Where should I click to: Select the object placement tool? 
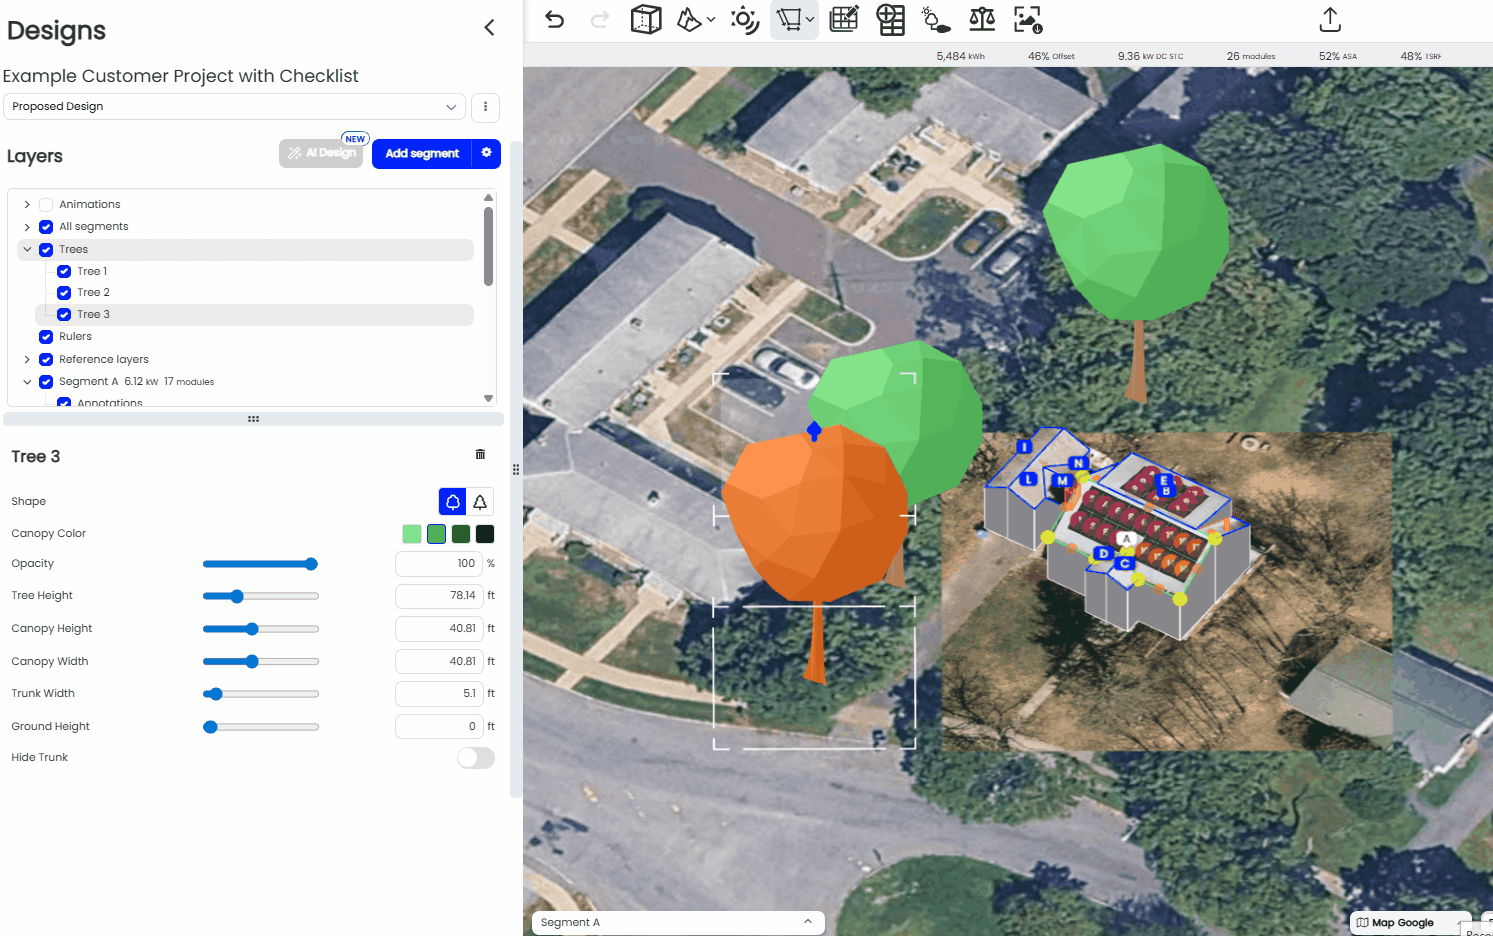(790, 19)
